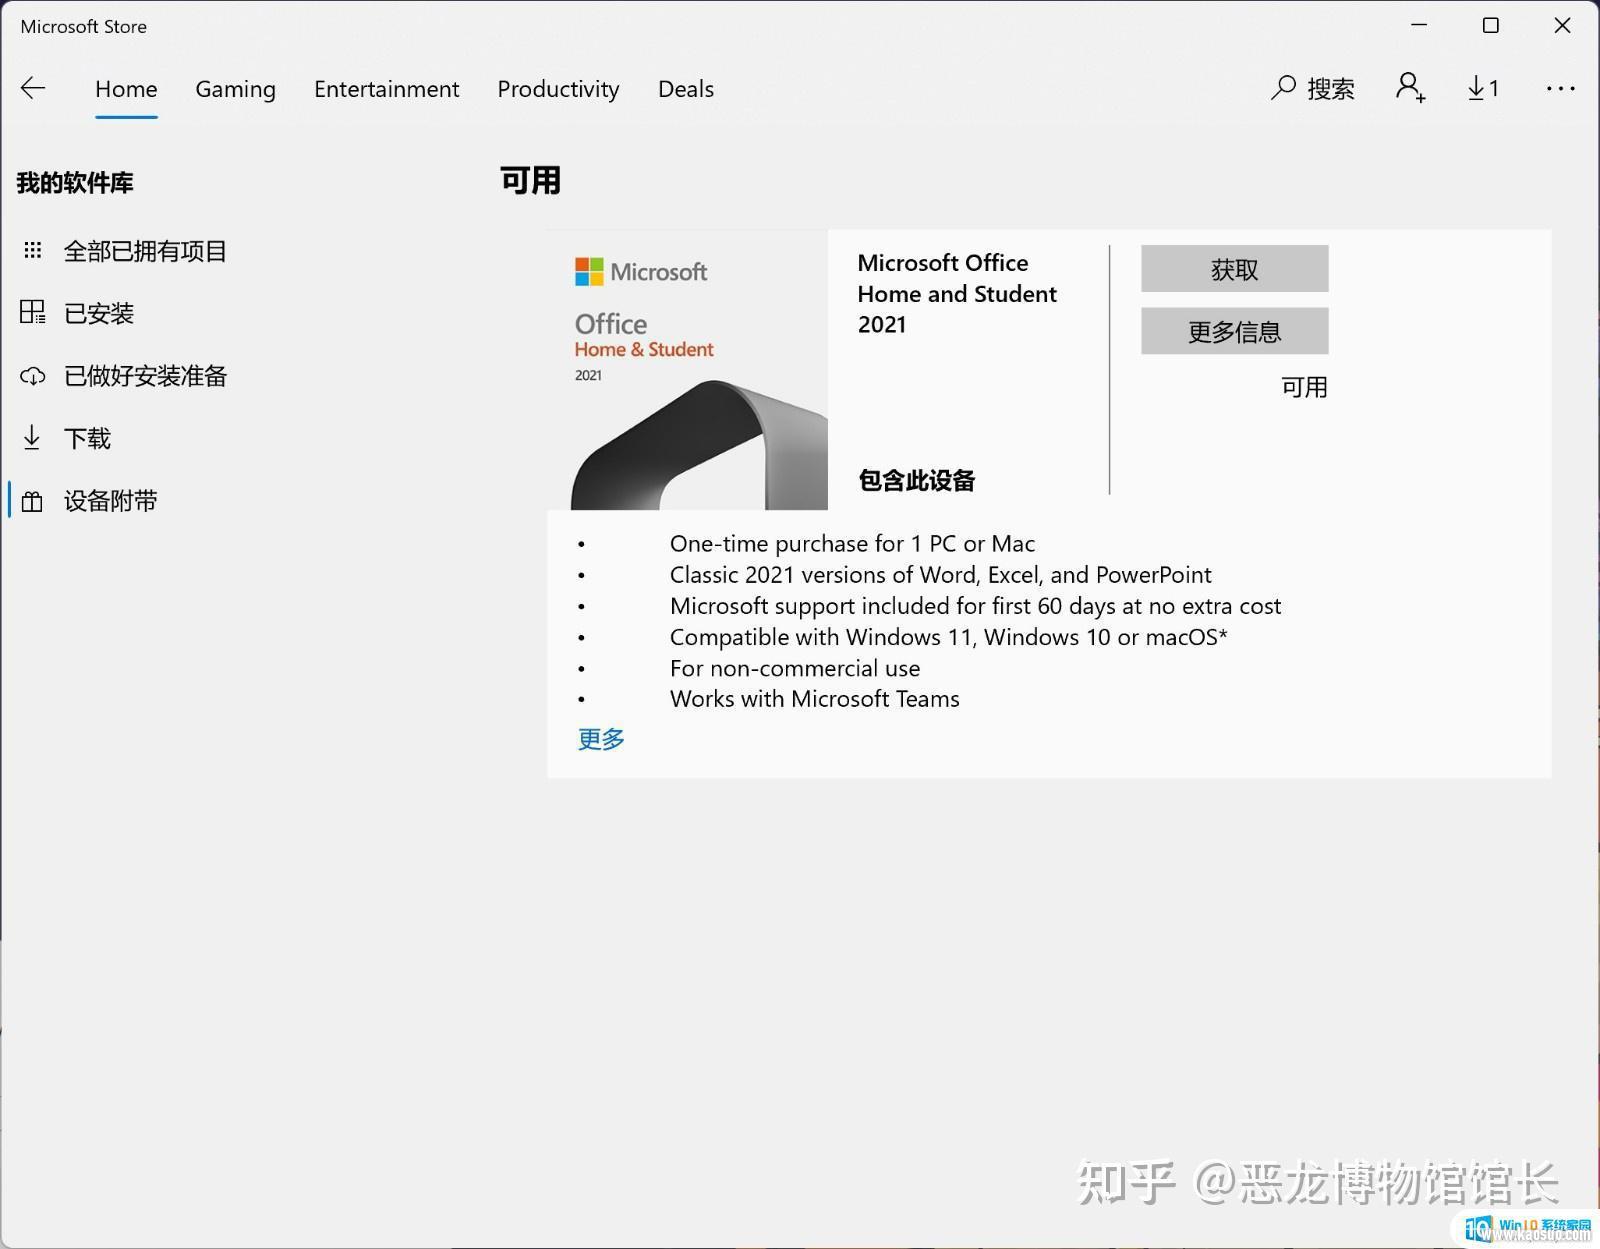Click 'Microsoft support included for first 60 days' line

tap(975, 606)
